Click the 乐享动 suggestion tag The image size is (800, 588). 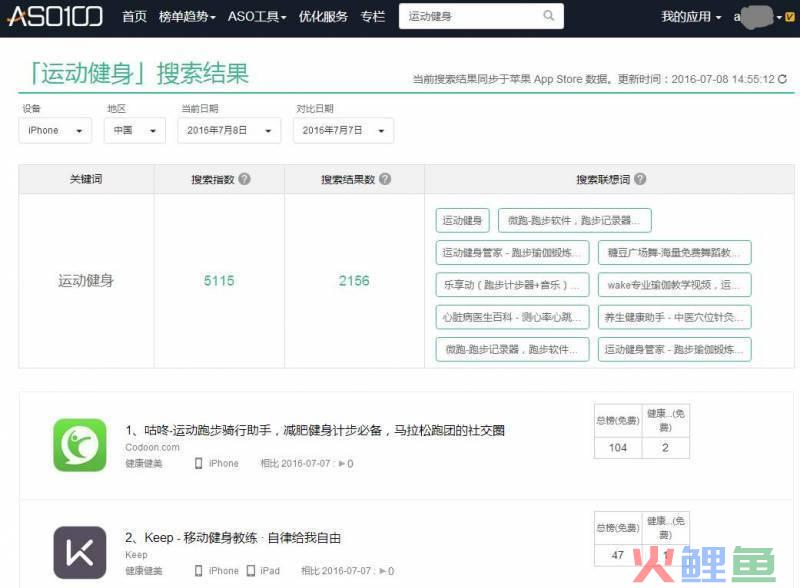513,285
